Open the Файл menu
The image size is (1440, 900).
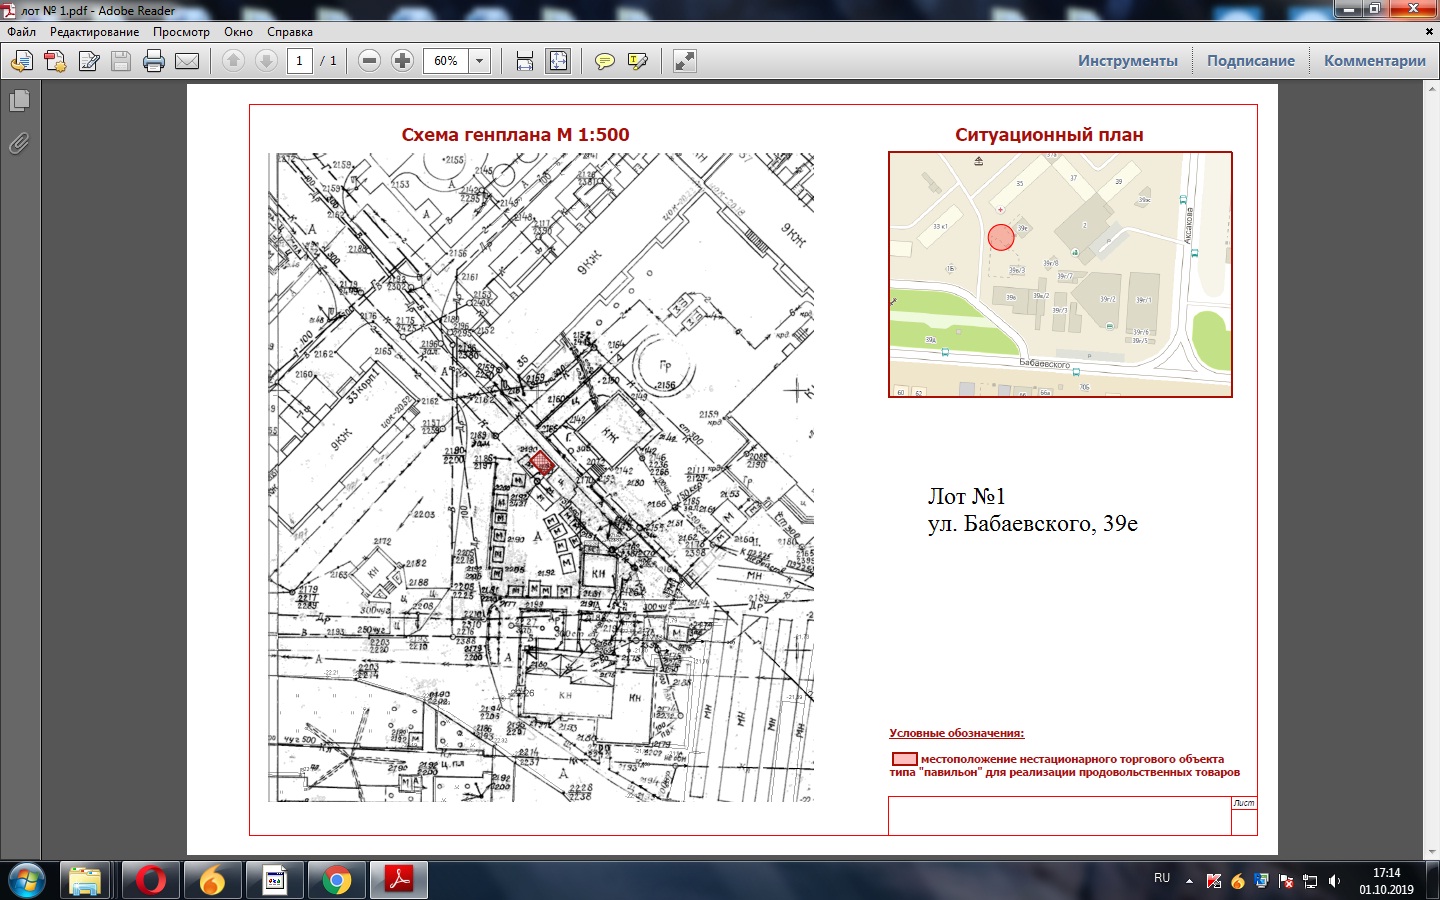point(21,32)
